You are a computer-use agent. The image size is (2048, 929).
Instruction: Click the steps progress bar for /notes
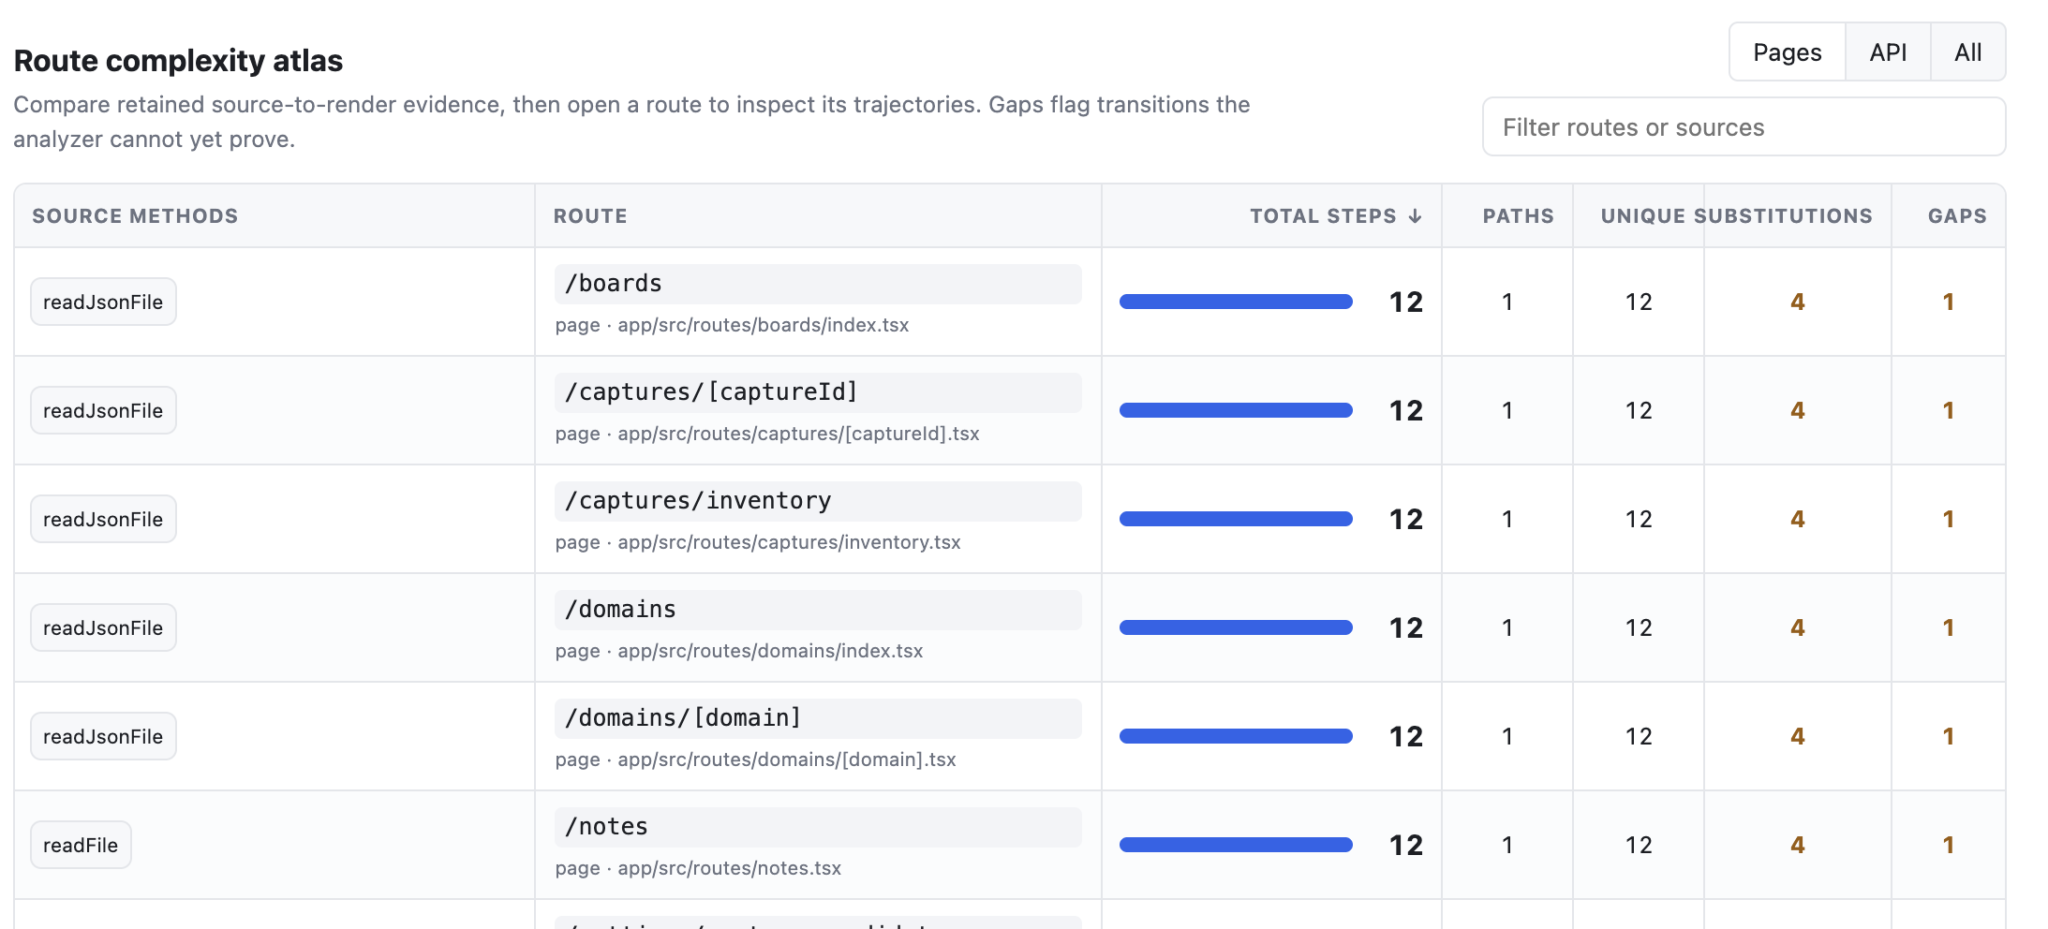(1236, 845)
